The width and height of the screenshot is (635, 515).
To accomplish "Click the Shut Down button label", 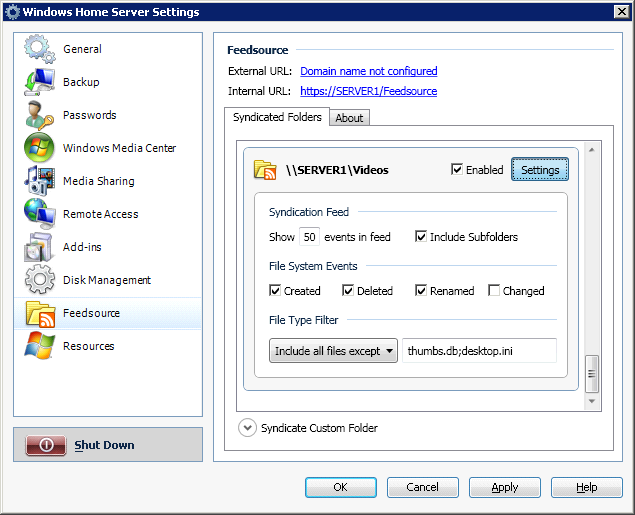I will (104, 445).
